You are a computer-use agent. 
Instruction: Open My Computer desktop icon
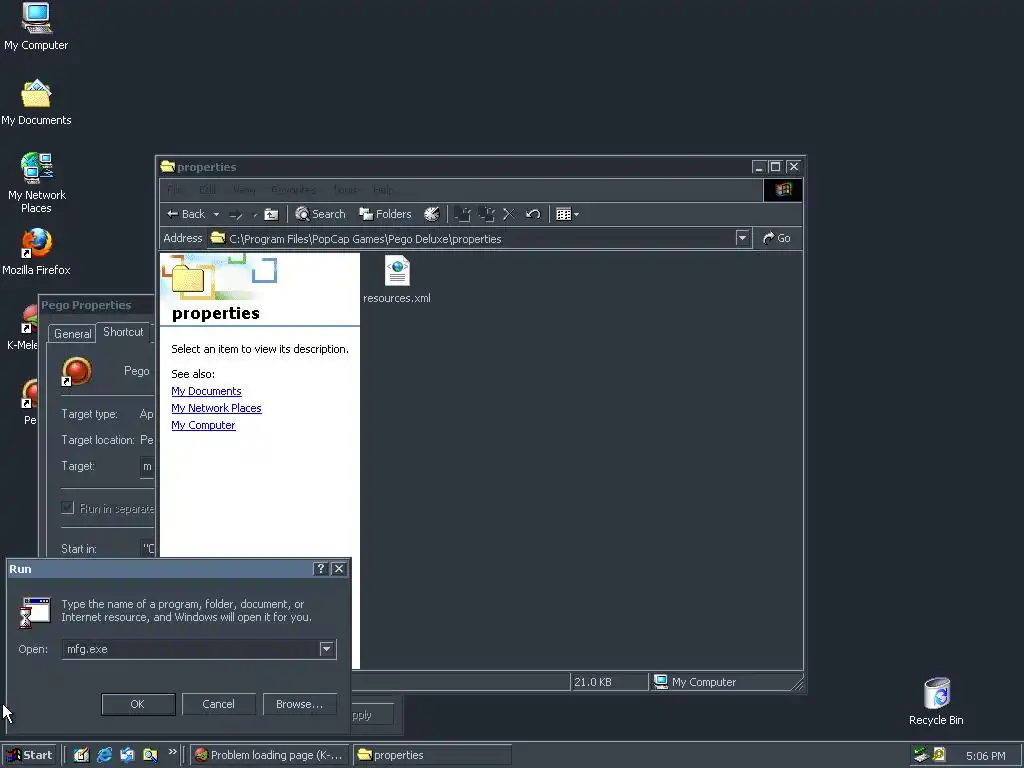tap(36, 27)
